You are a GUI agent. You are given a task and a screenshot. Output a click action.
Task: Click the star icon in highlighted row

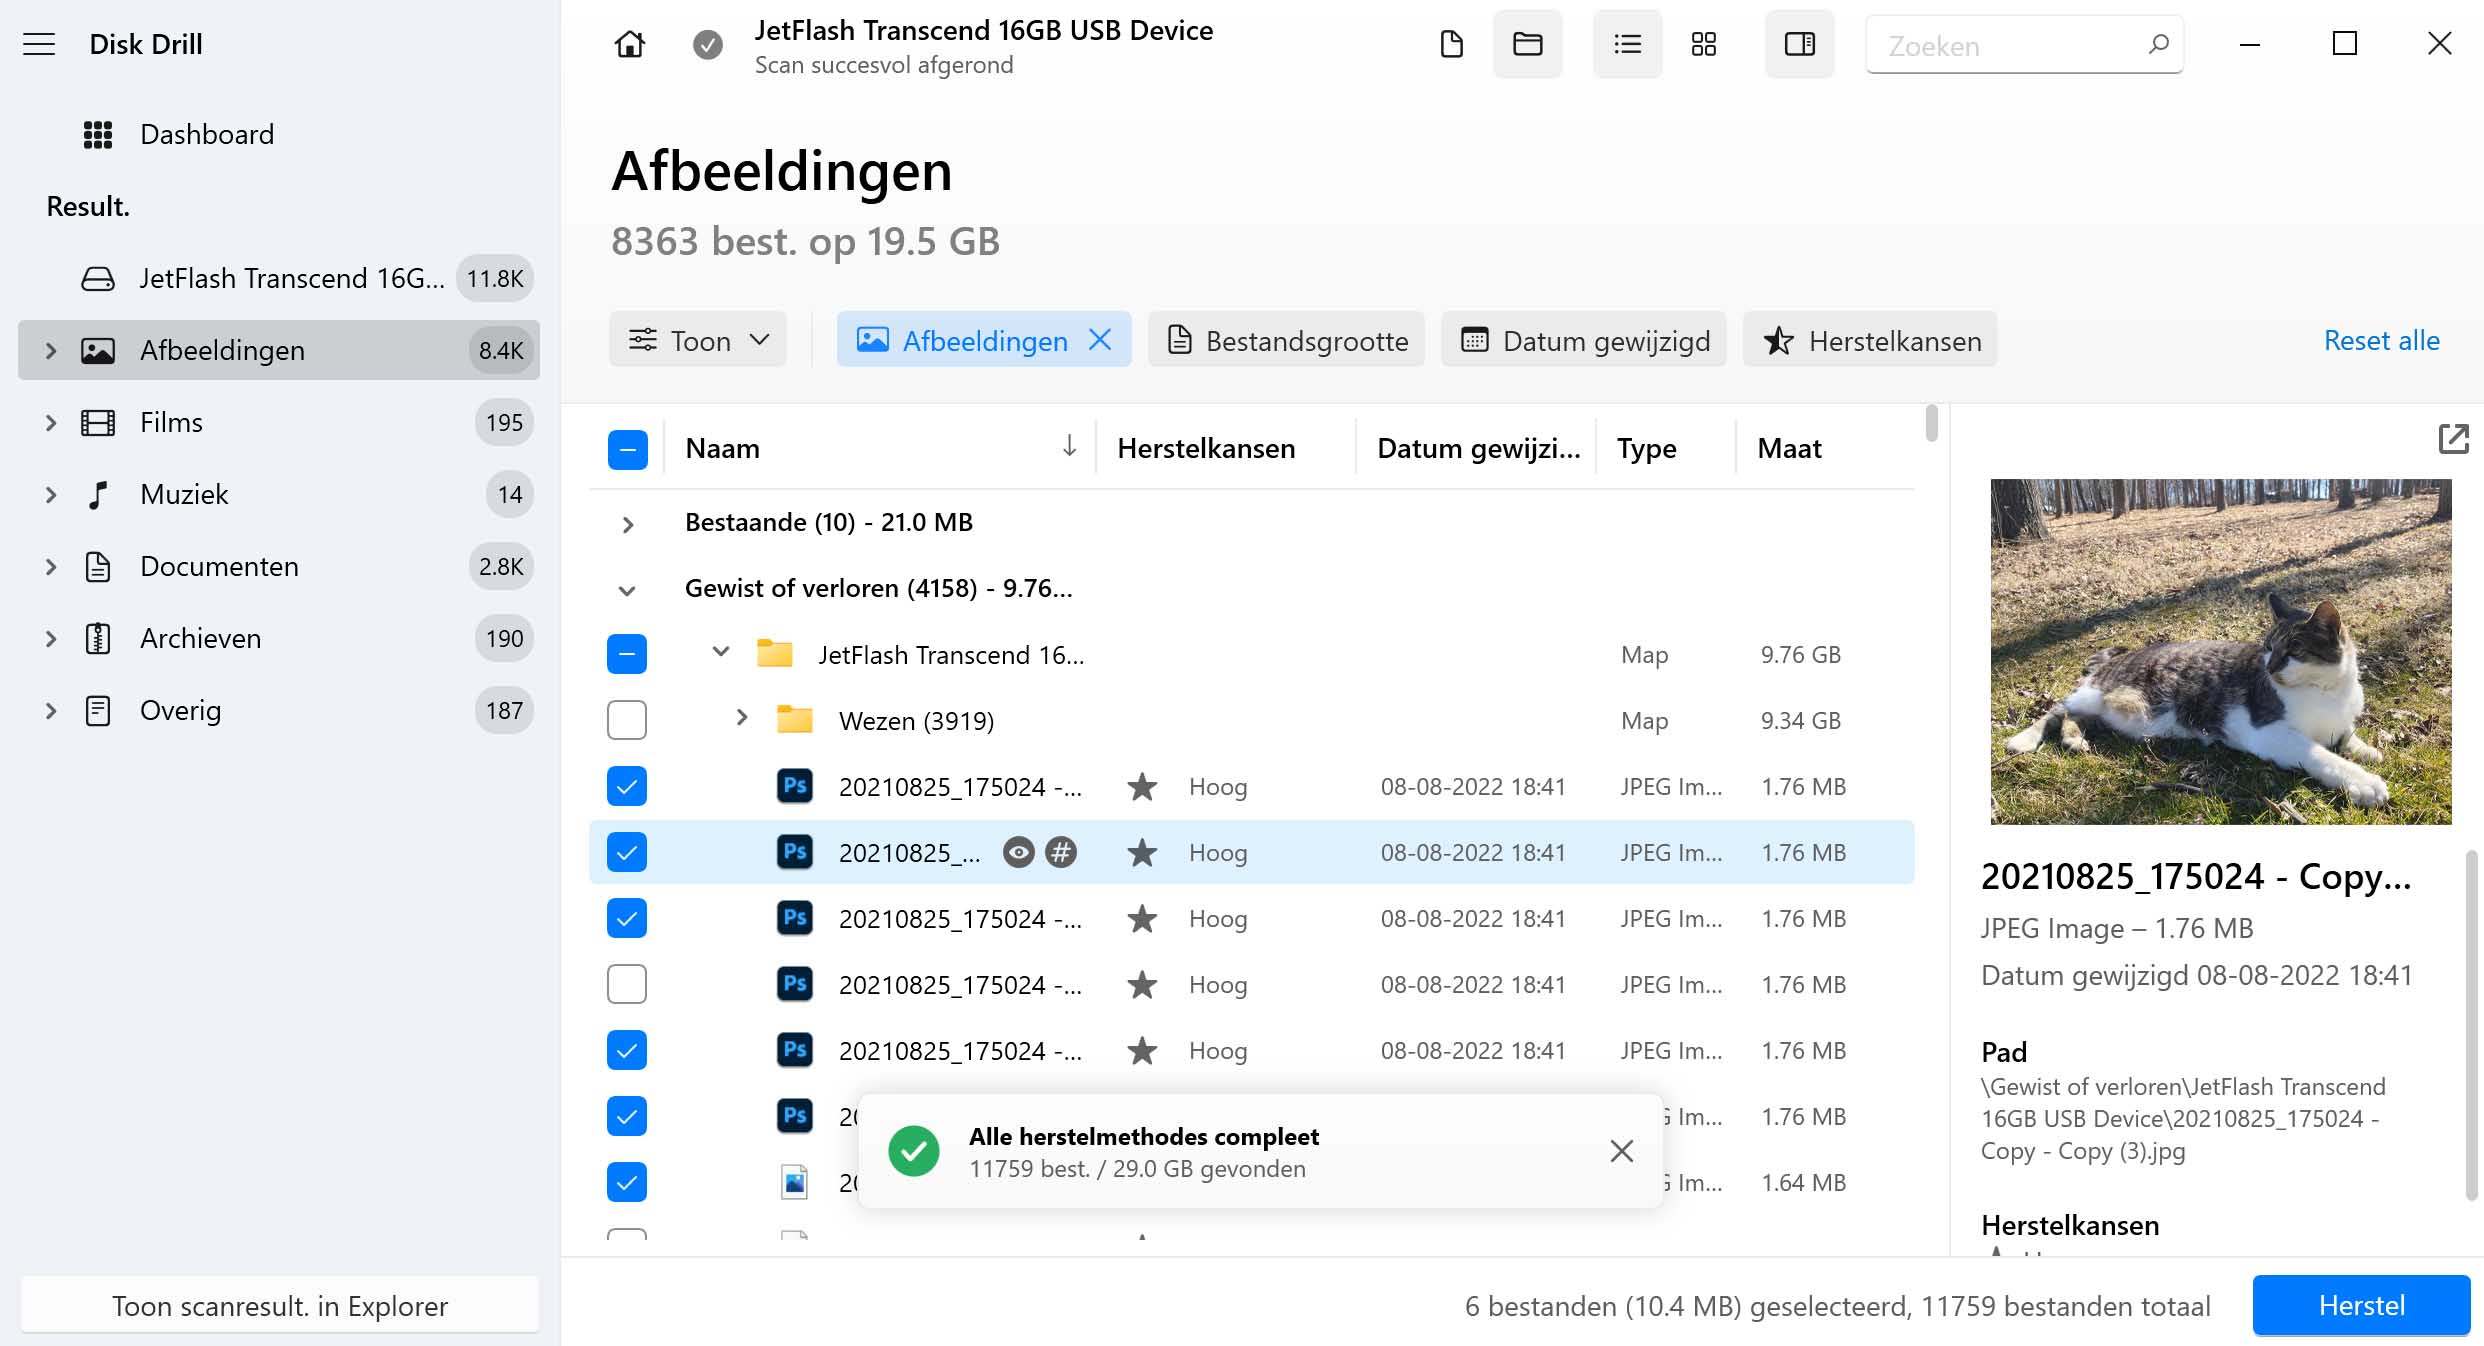pyautogui.click(x=1141, y=852)
